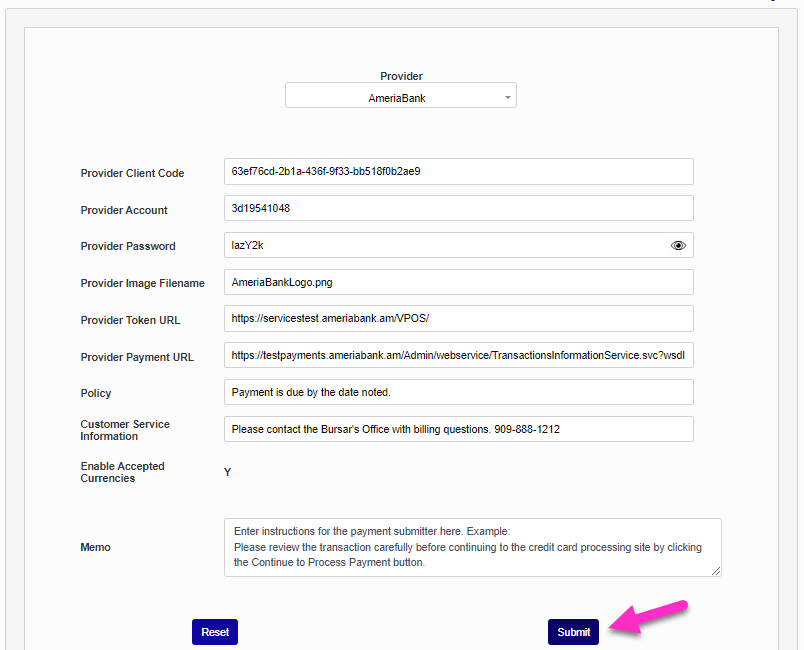This screenshot has height=650, width=804.
Task: Click the Memo label
Action: [95, 547]
